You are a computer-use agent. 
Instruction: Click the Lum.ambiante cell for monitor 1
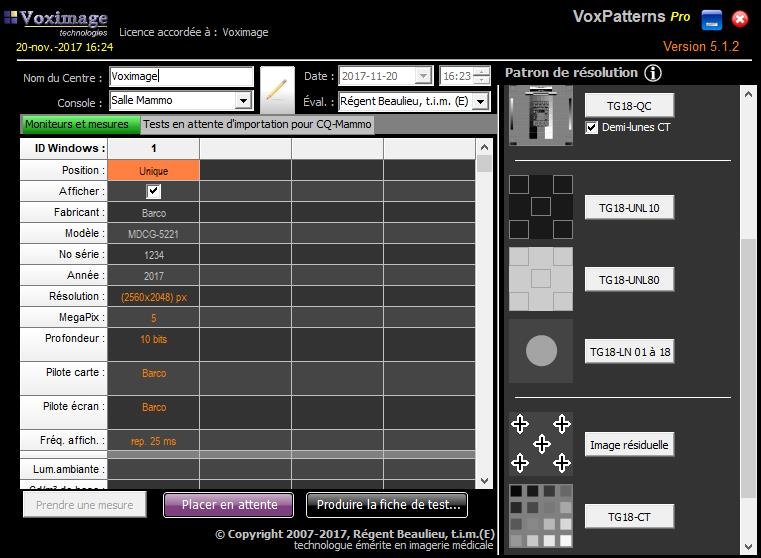(x=153, y=469)
